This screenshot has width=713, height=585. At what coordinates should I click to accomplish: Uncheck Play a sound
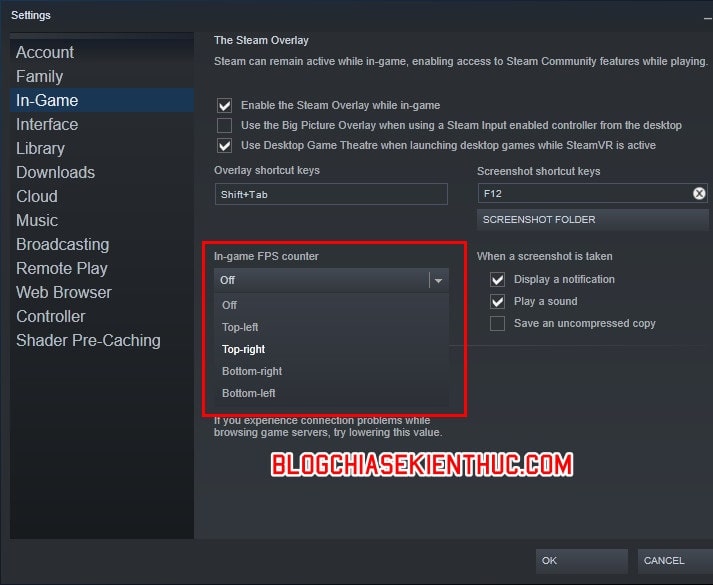coord(497,301)
